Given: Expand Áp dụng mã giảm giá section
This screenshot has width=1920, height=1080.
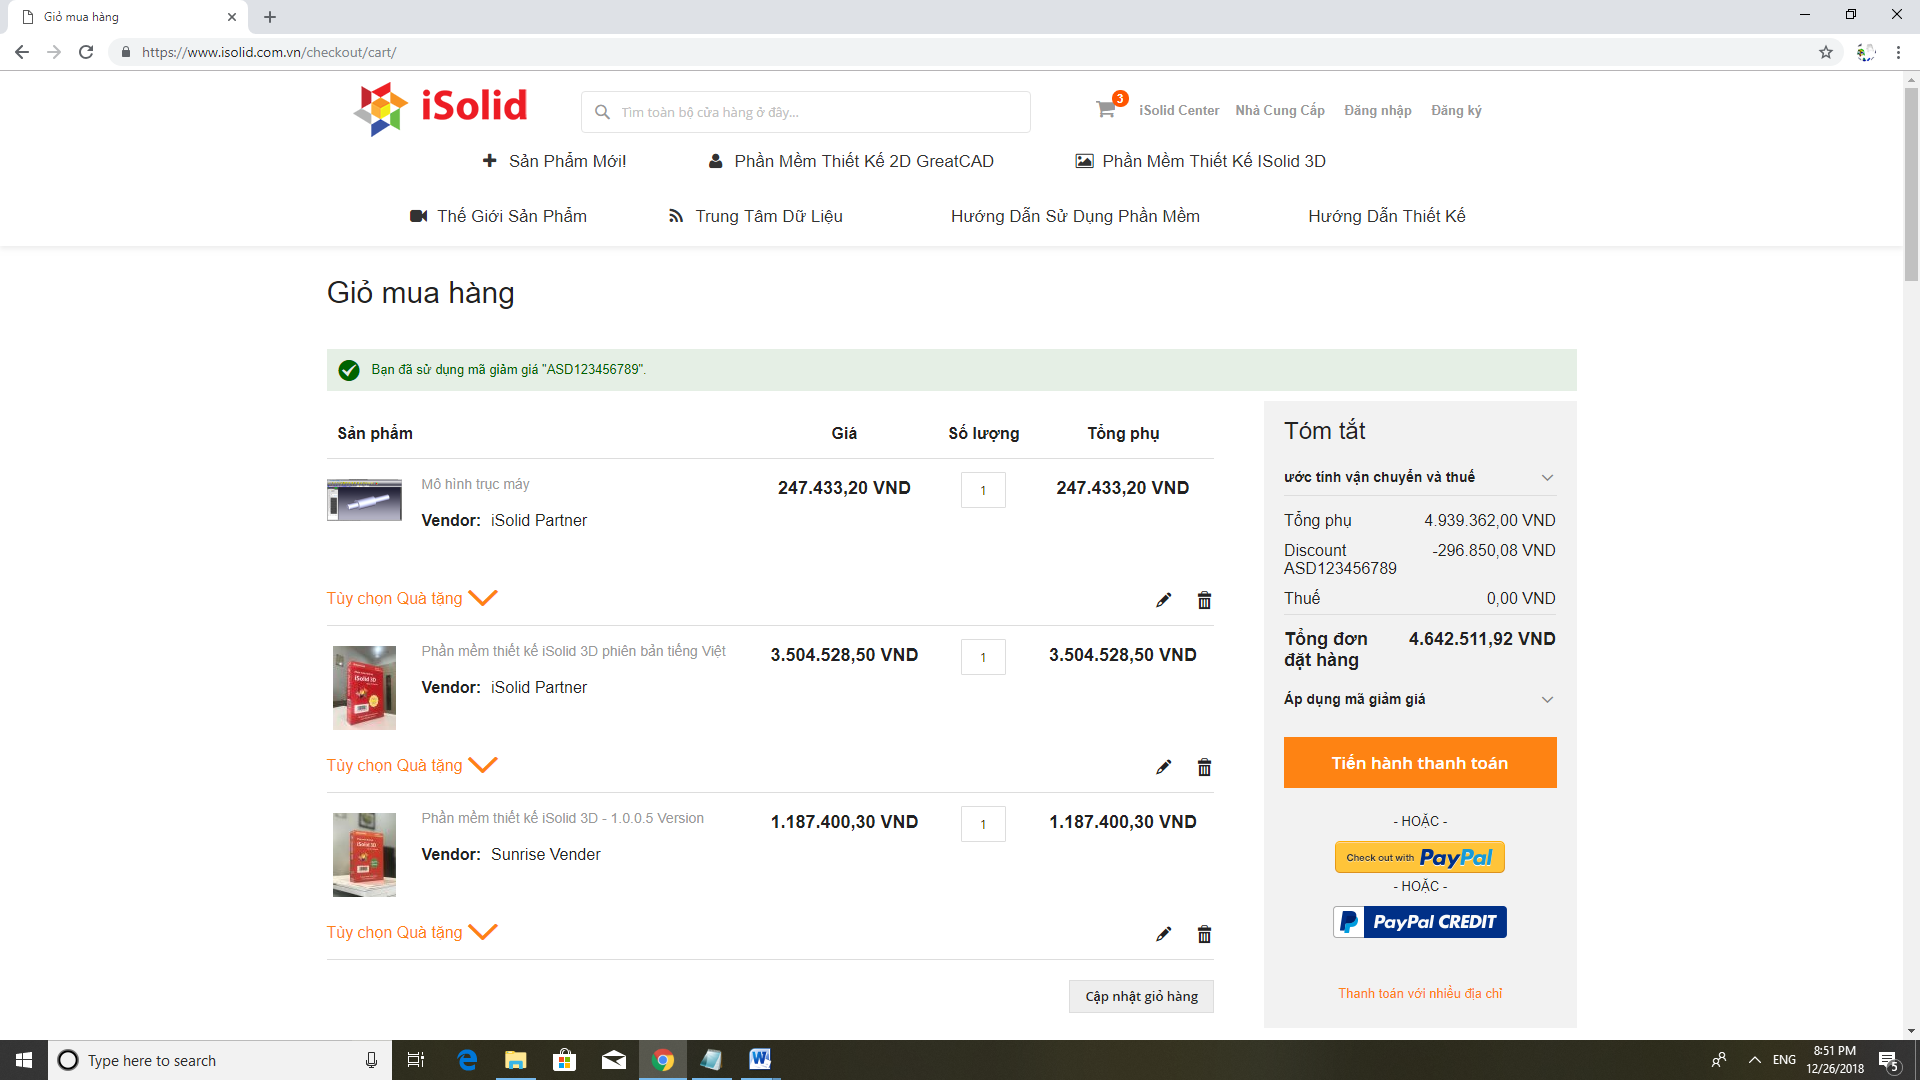Looking at the screenshot, I should point(1419,699).
